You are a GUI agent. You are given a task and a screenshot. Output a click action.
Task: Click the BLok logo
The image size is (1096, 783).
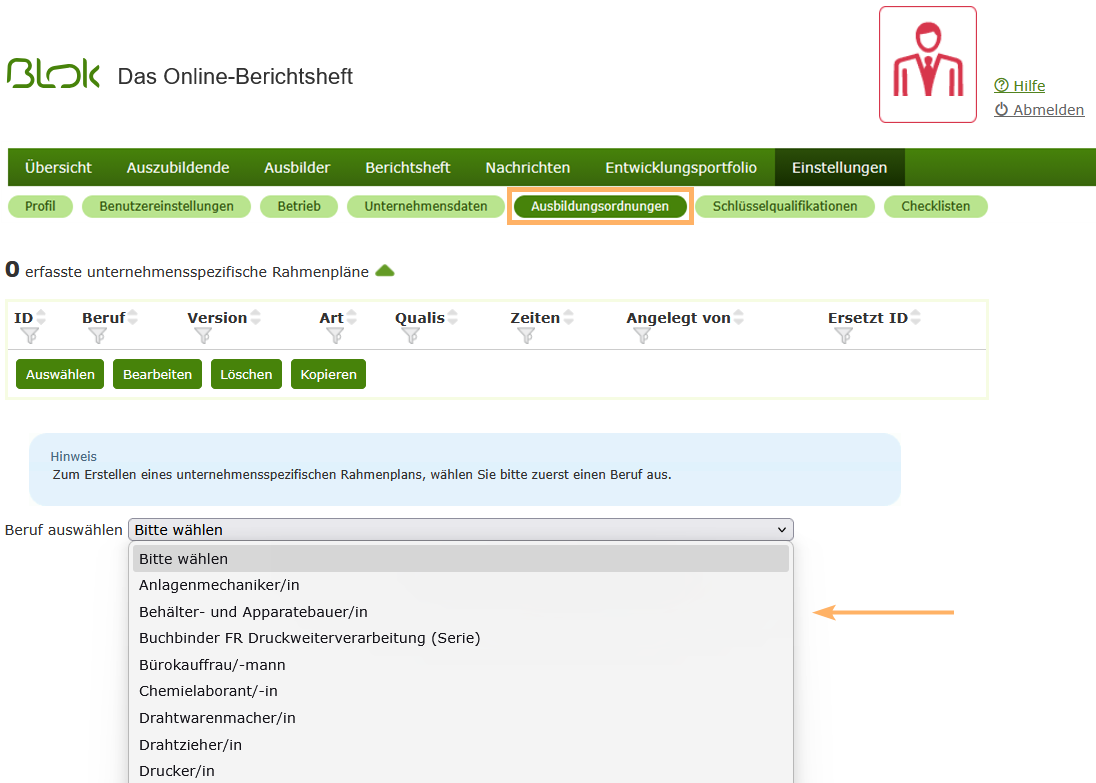coord(53,73)
